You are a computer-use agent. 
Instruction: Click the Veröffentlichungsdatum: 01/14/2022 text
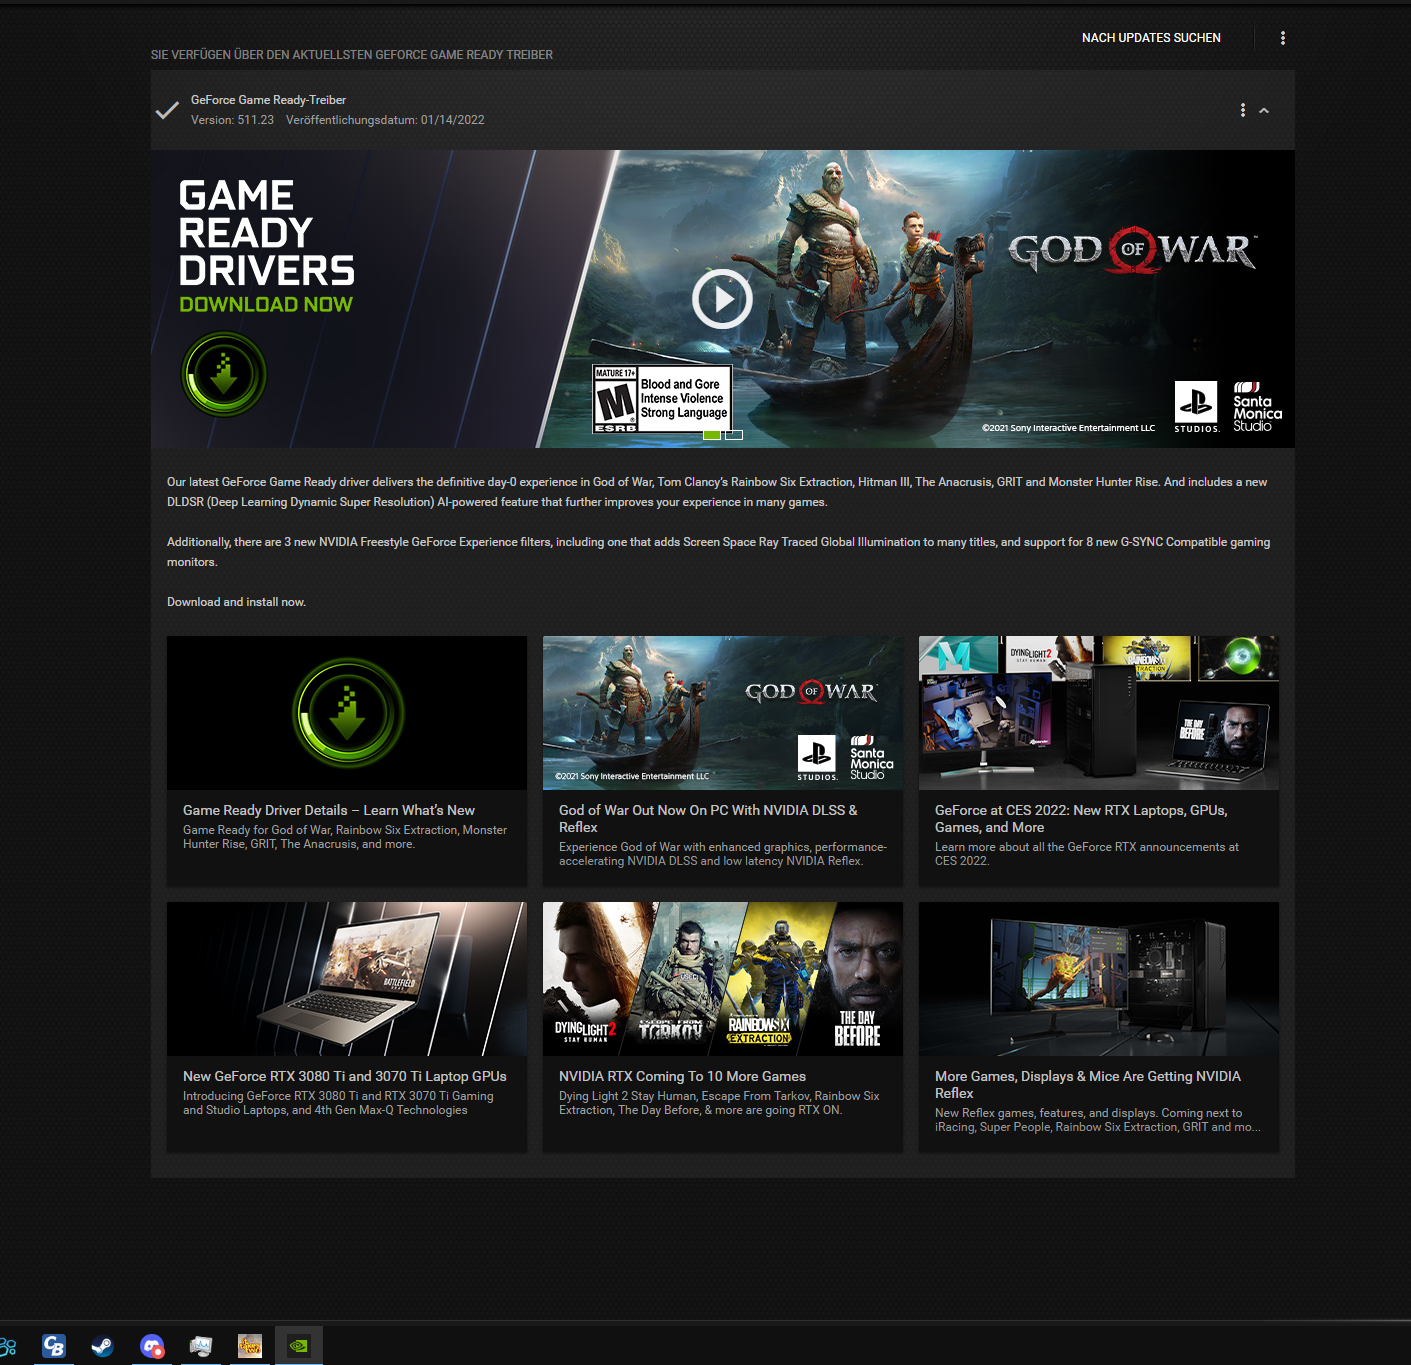coord(385,120)
